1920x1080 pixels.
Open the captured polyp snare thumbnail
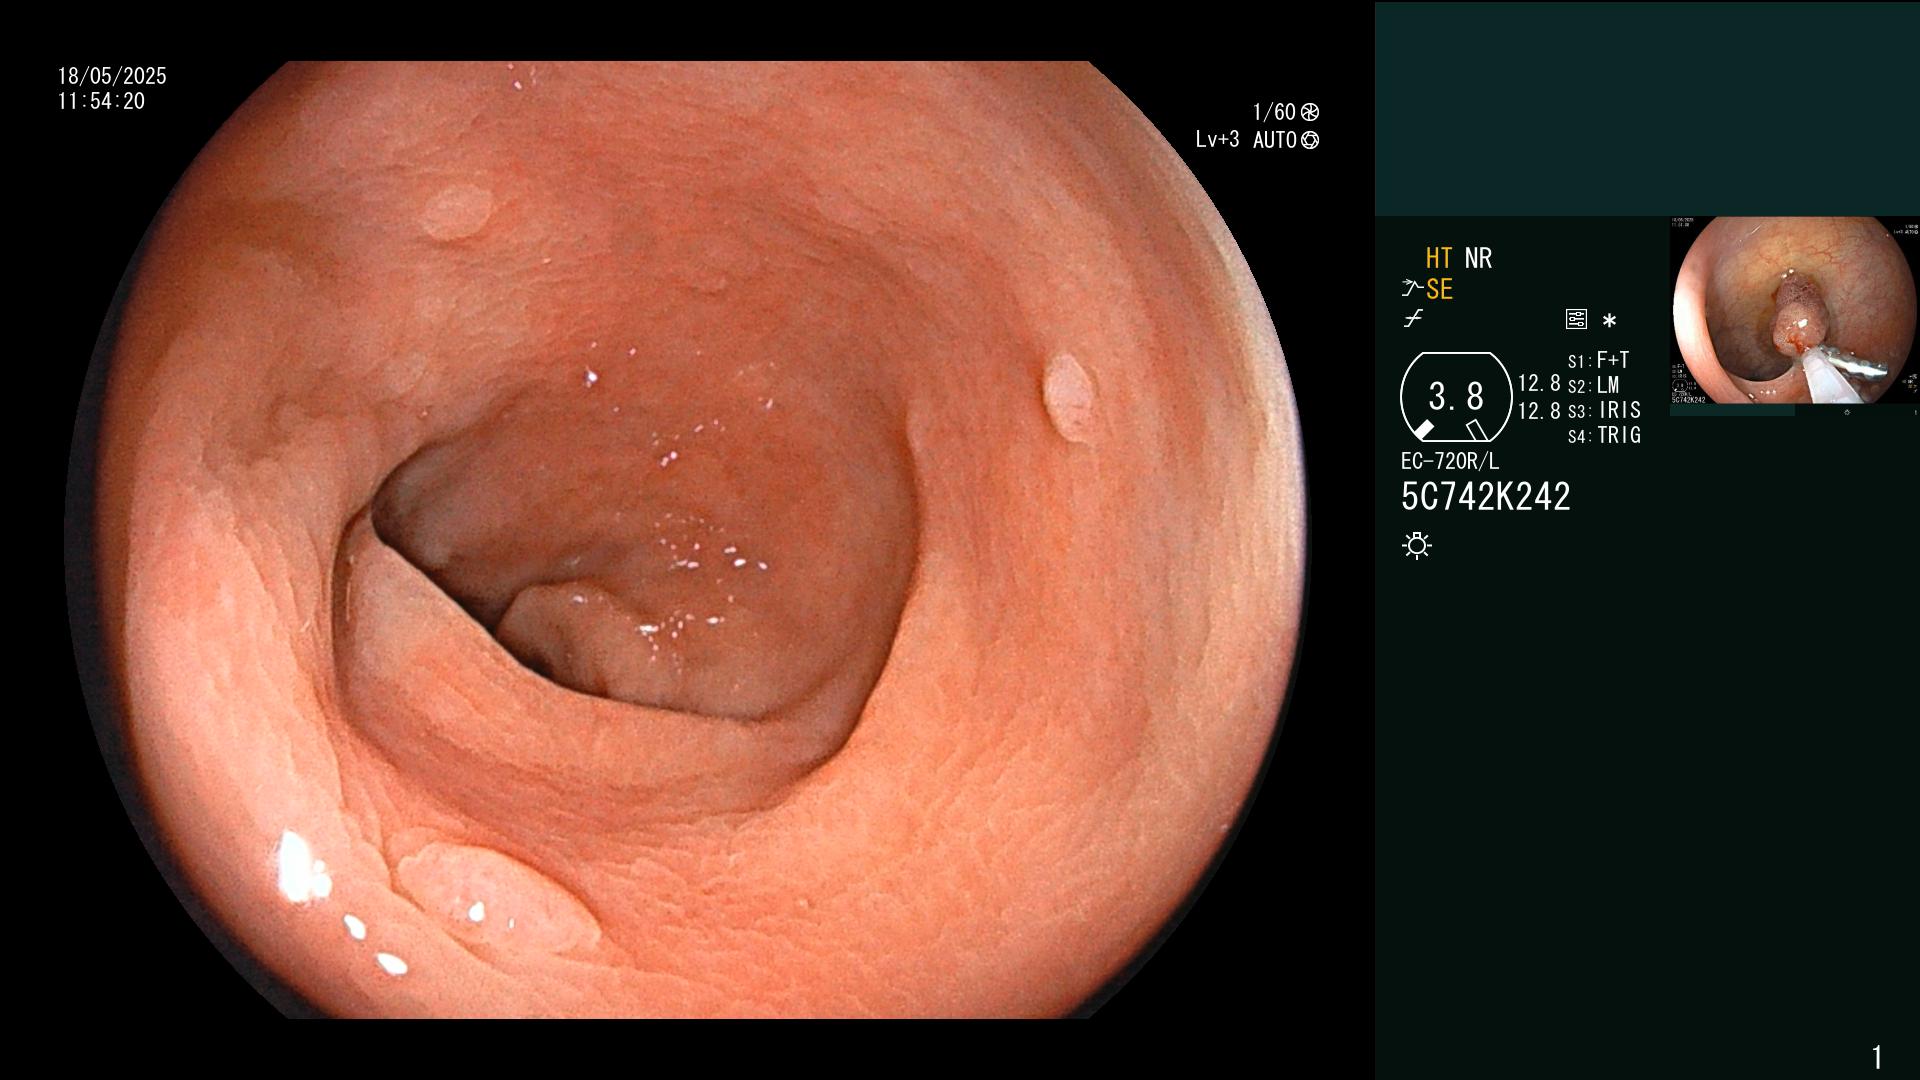point(1795,311)
